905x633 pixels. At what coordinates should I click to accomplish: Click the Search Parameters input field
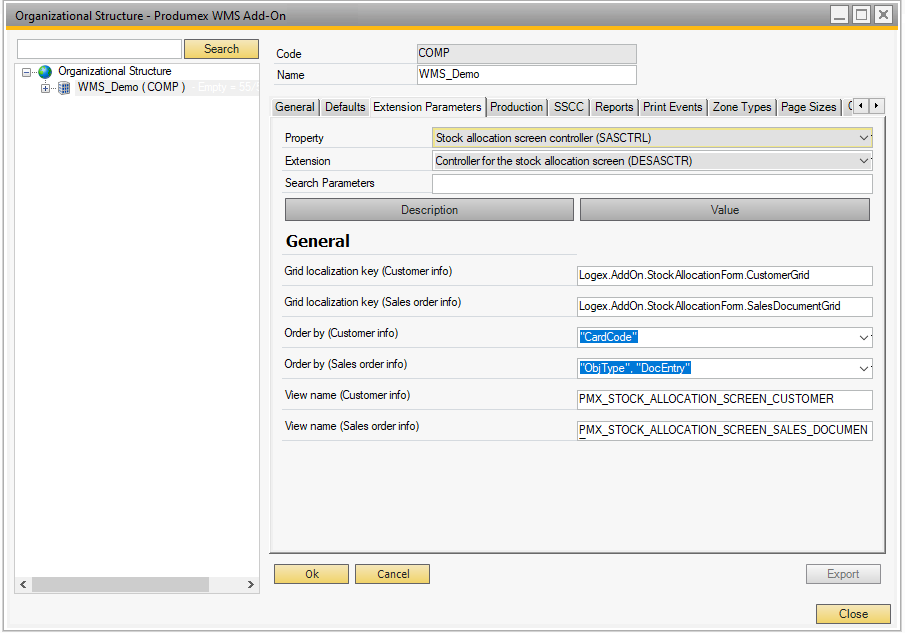pos(652,184)
